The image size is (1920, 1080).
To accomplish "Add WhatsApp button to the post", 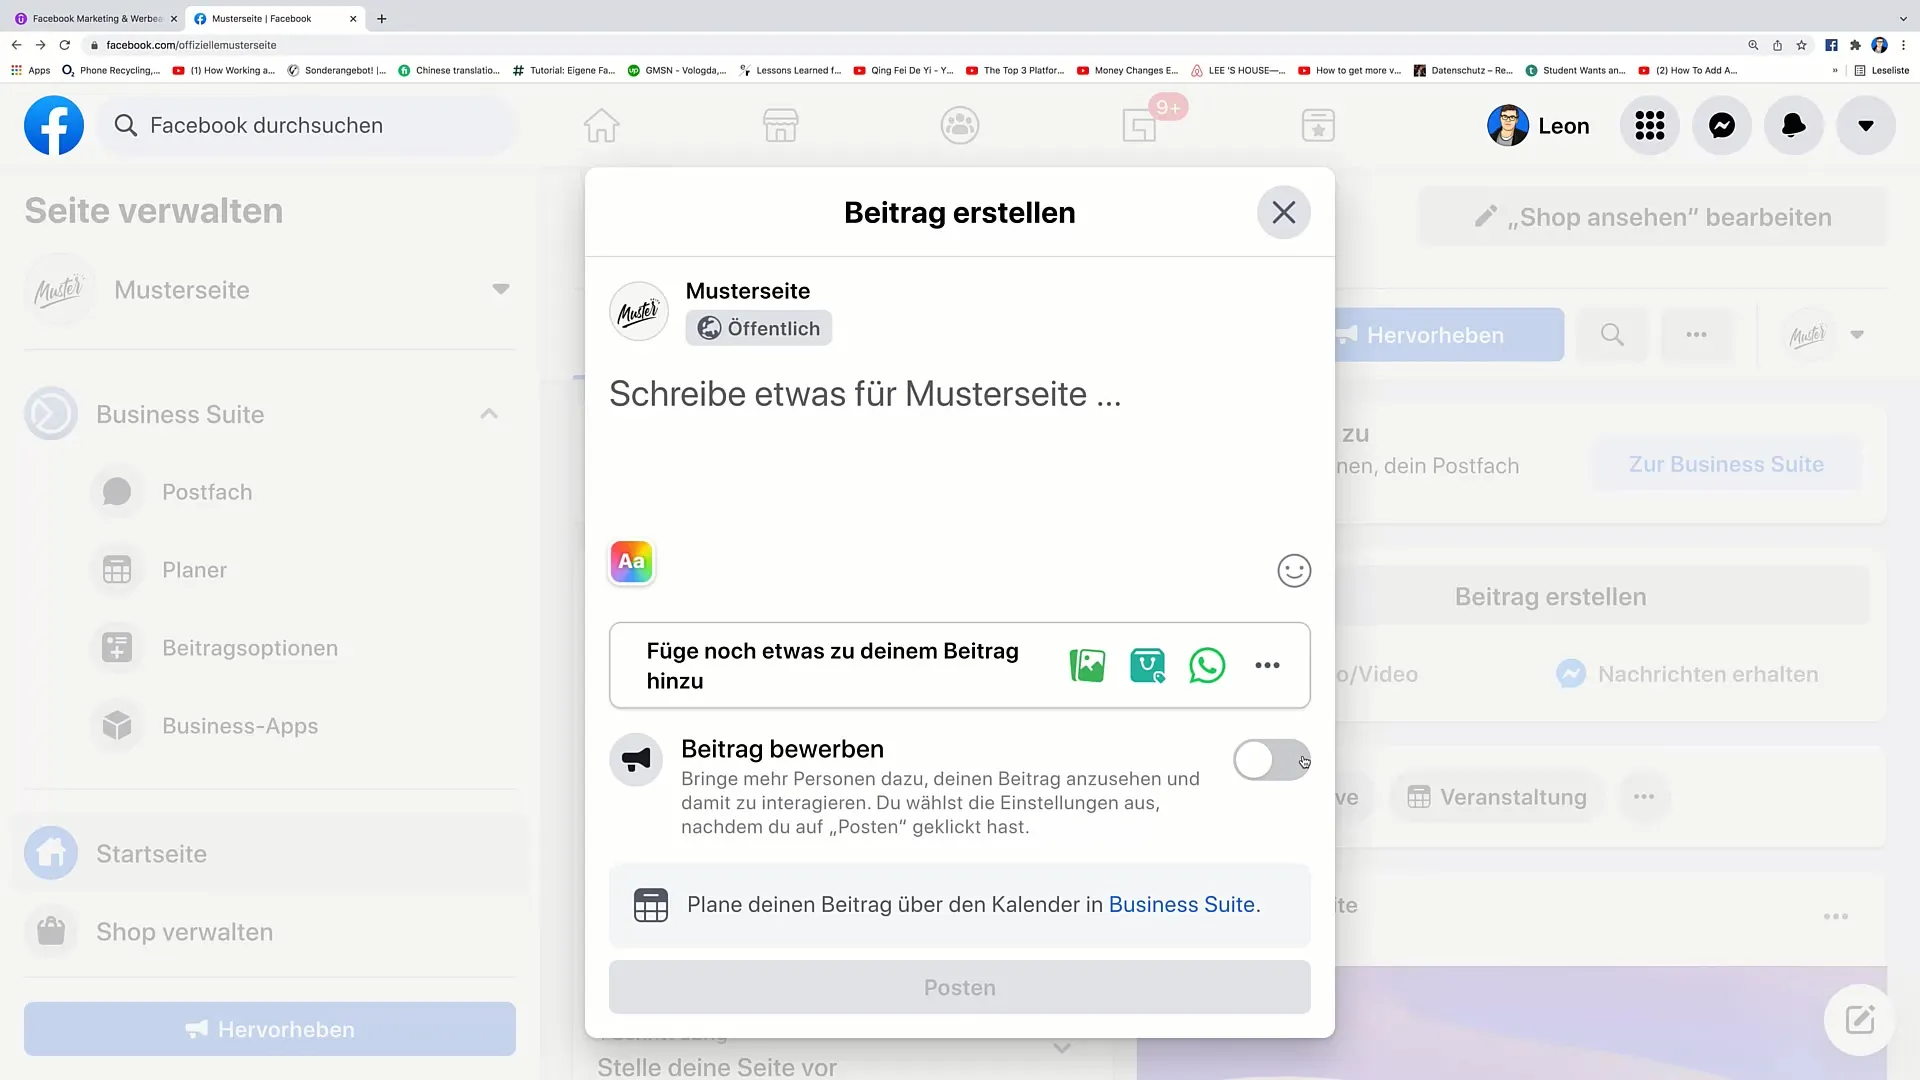I will 1207,665.
